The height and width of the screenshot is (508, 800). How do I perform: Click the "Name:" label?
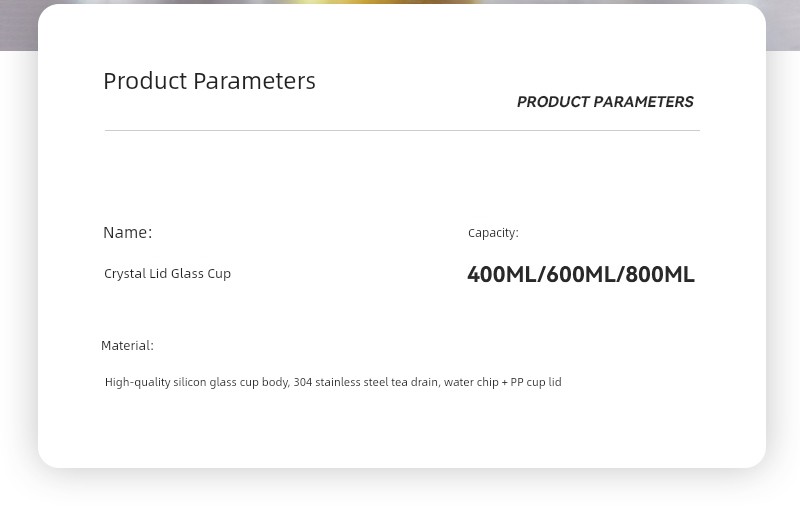click(127, 232)
